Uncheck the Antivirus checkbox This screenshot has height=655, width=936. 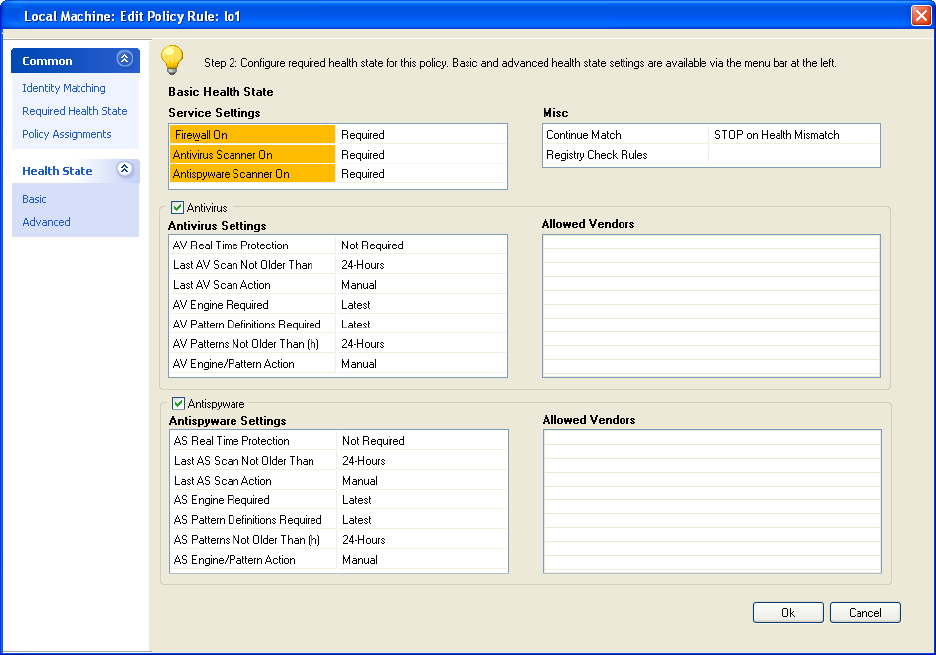pyautogui.click(x=178, y=208)
